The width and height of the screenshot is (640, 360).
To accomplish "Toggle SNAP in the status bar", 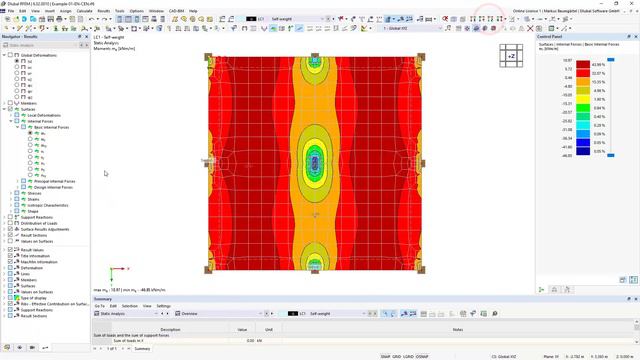I will pos(385,356).
